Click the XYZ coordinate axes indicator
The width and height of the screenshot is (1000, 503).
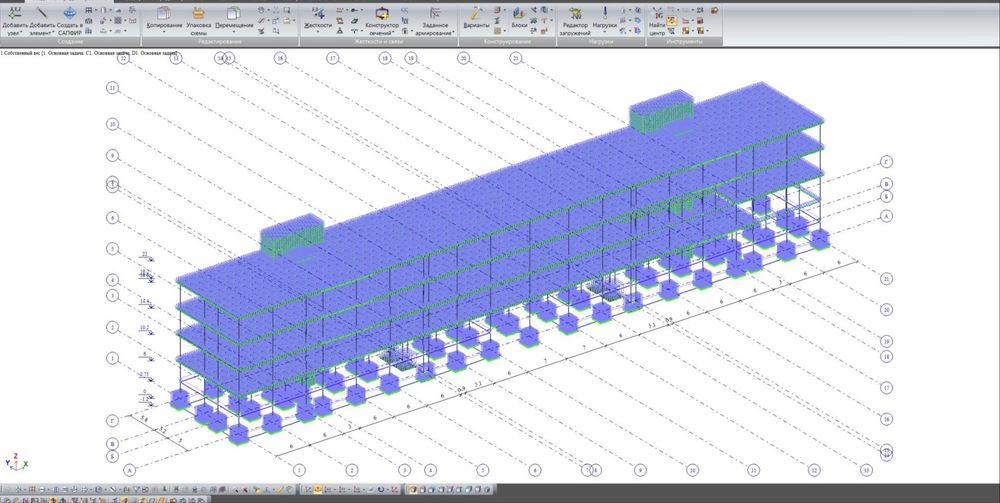click(15, 461)
